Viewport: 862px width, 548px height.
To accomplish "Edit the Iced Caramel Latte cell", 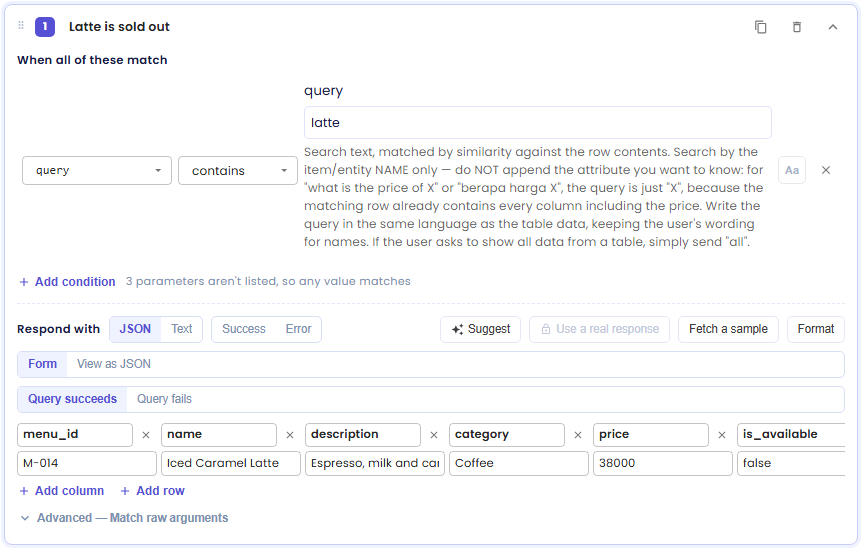I will pyautogui.click(x=231, y=463).
